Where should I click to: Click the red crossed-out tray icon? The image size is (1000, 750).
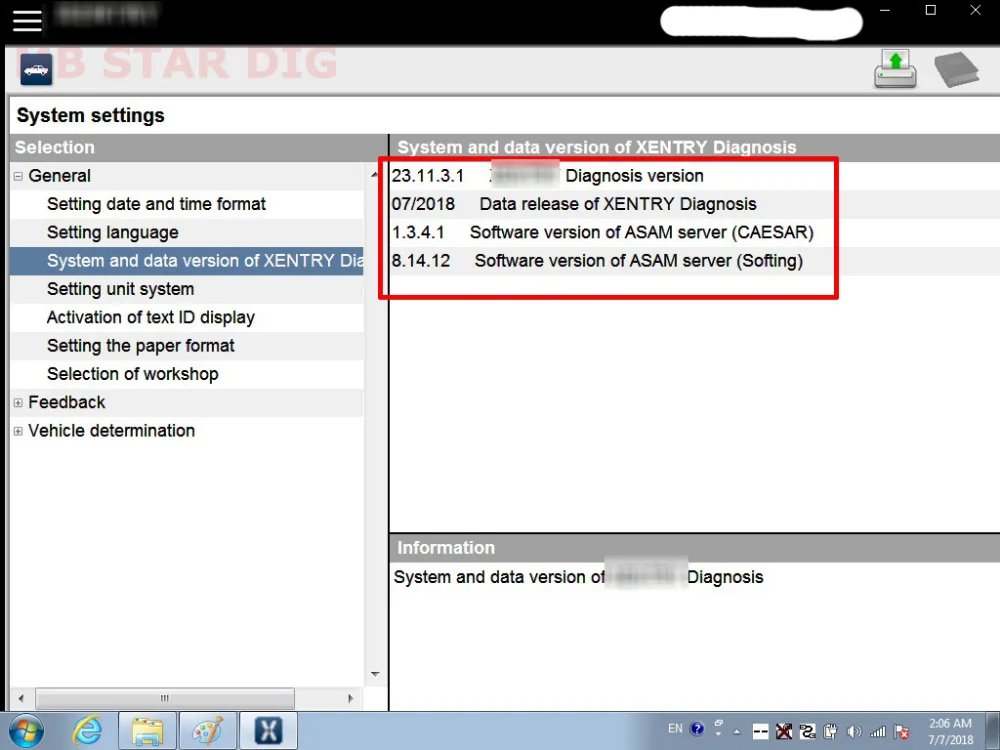(784, 731)
